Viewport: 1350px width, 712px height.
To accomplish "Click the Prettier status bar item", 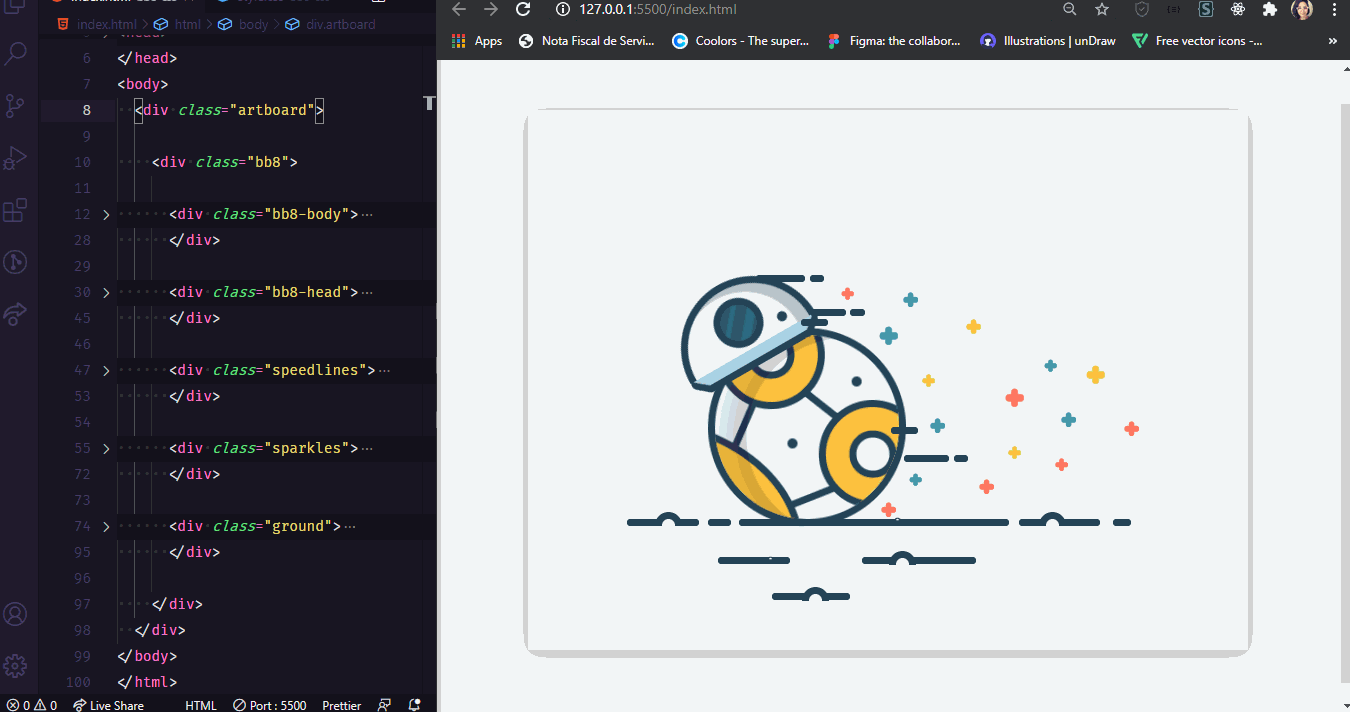I will [342, 705].
